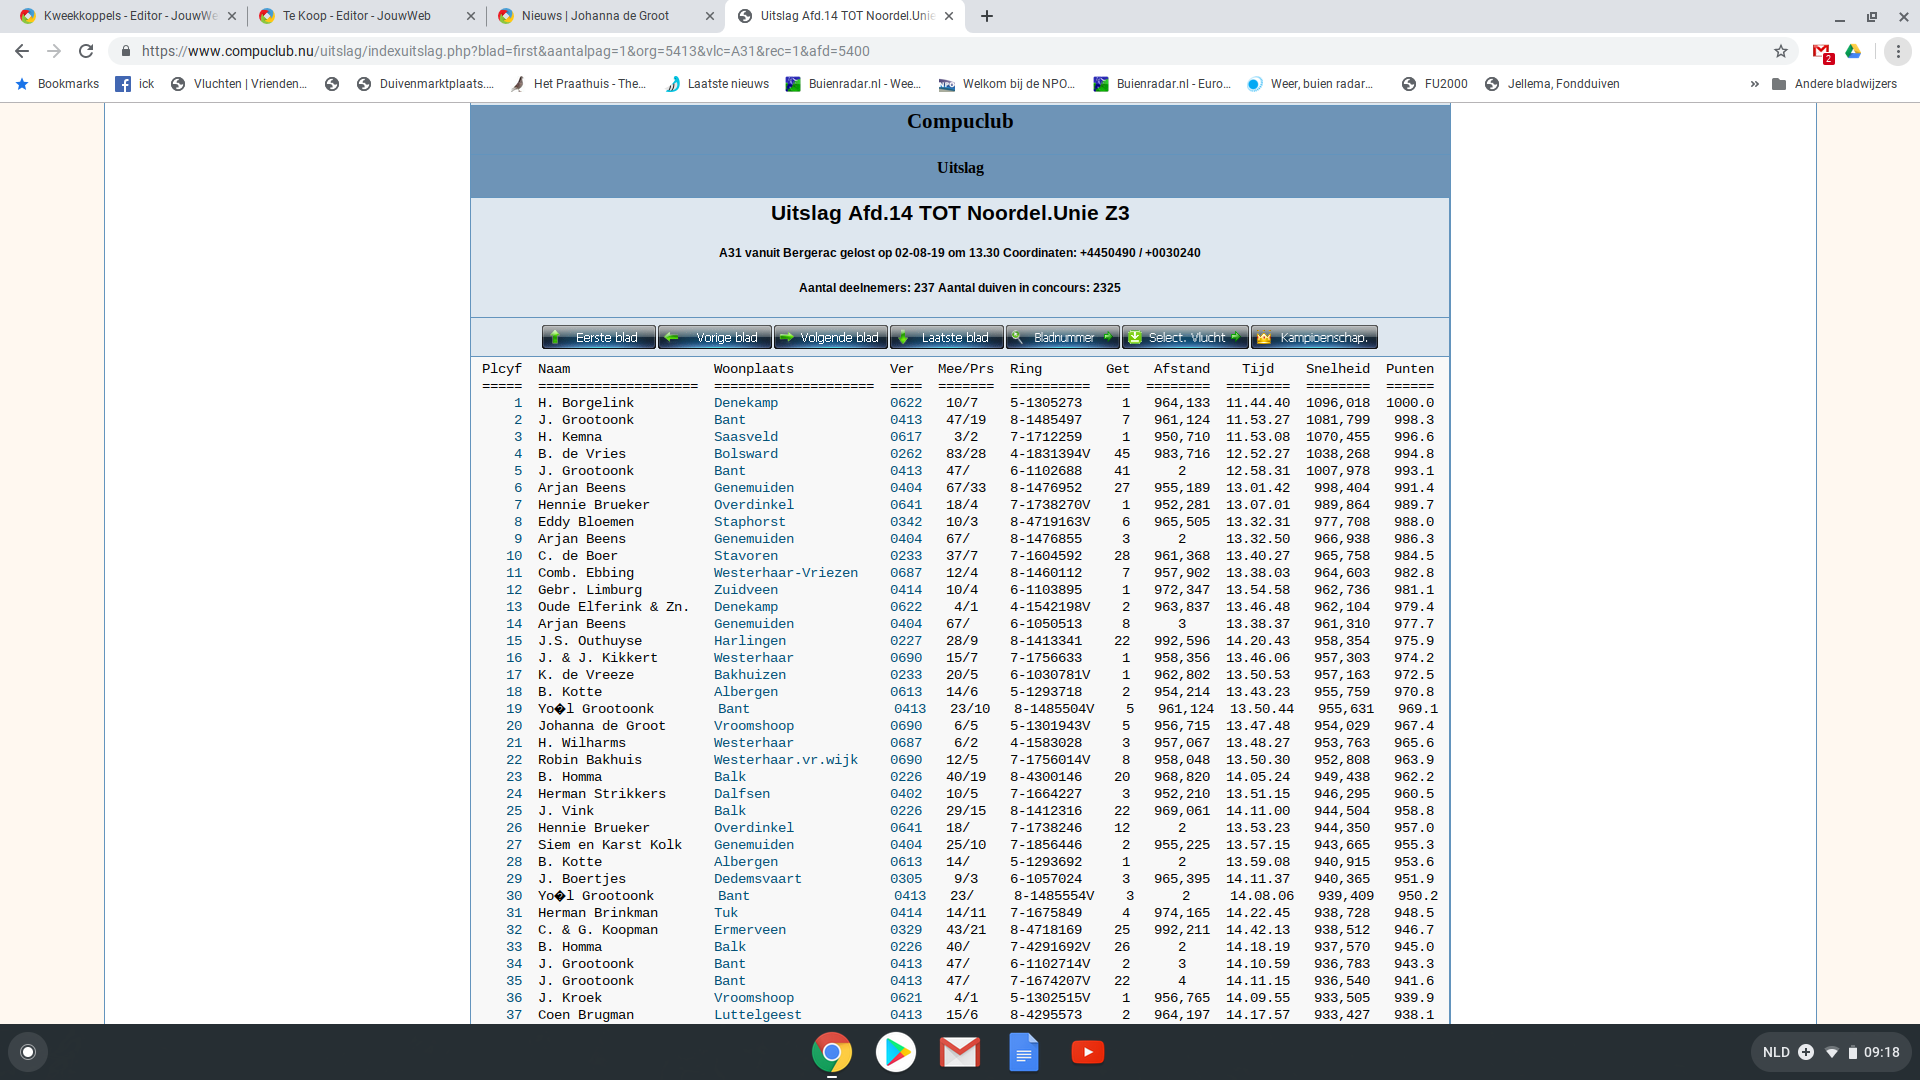Open Play Store from the shelf
Viewport: 1920px width, 1080px height.
tap(895, 1052)
